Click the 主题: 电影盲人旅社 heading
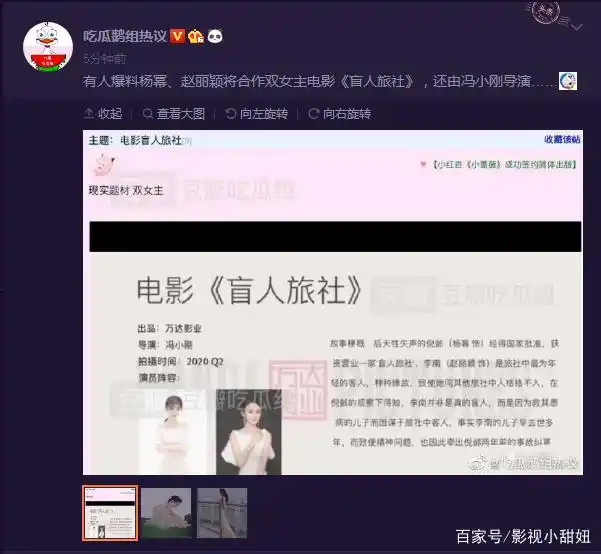Image resolution: width=601 pixels, height=554 pixels. 135,140
